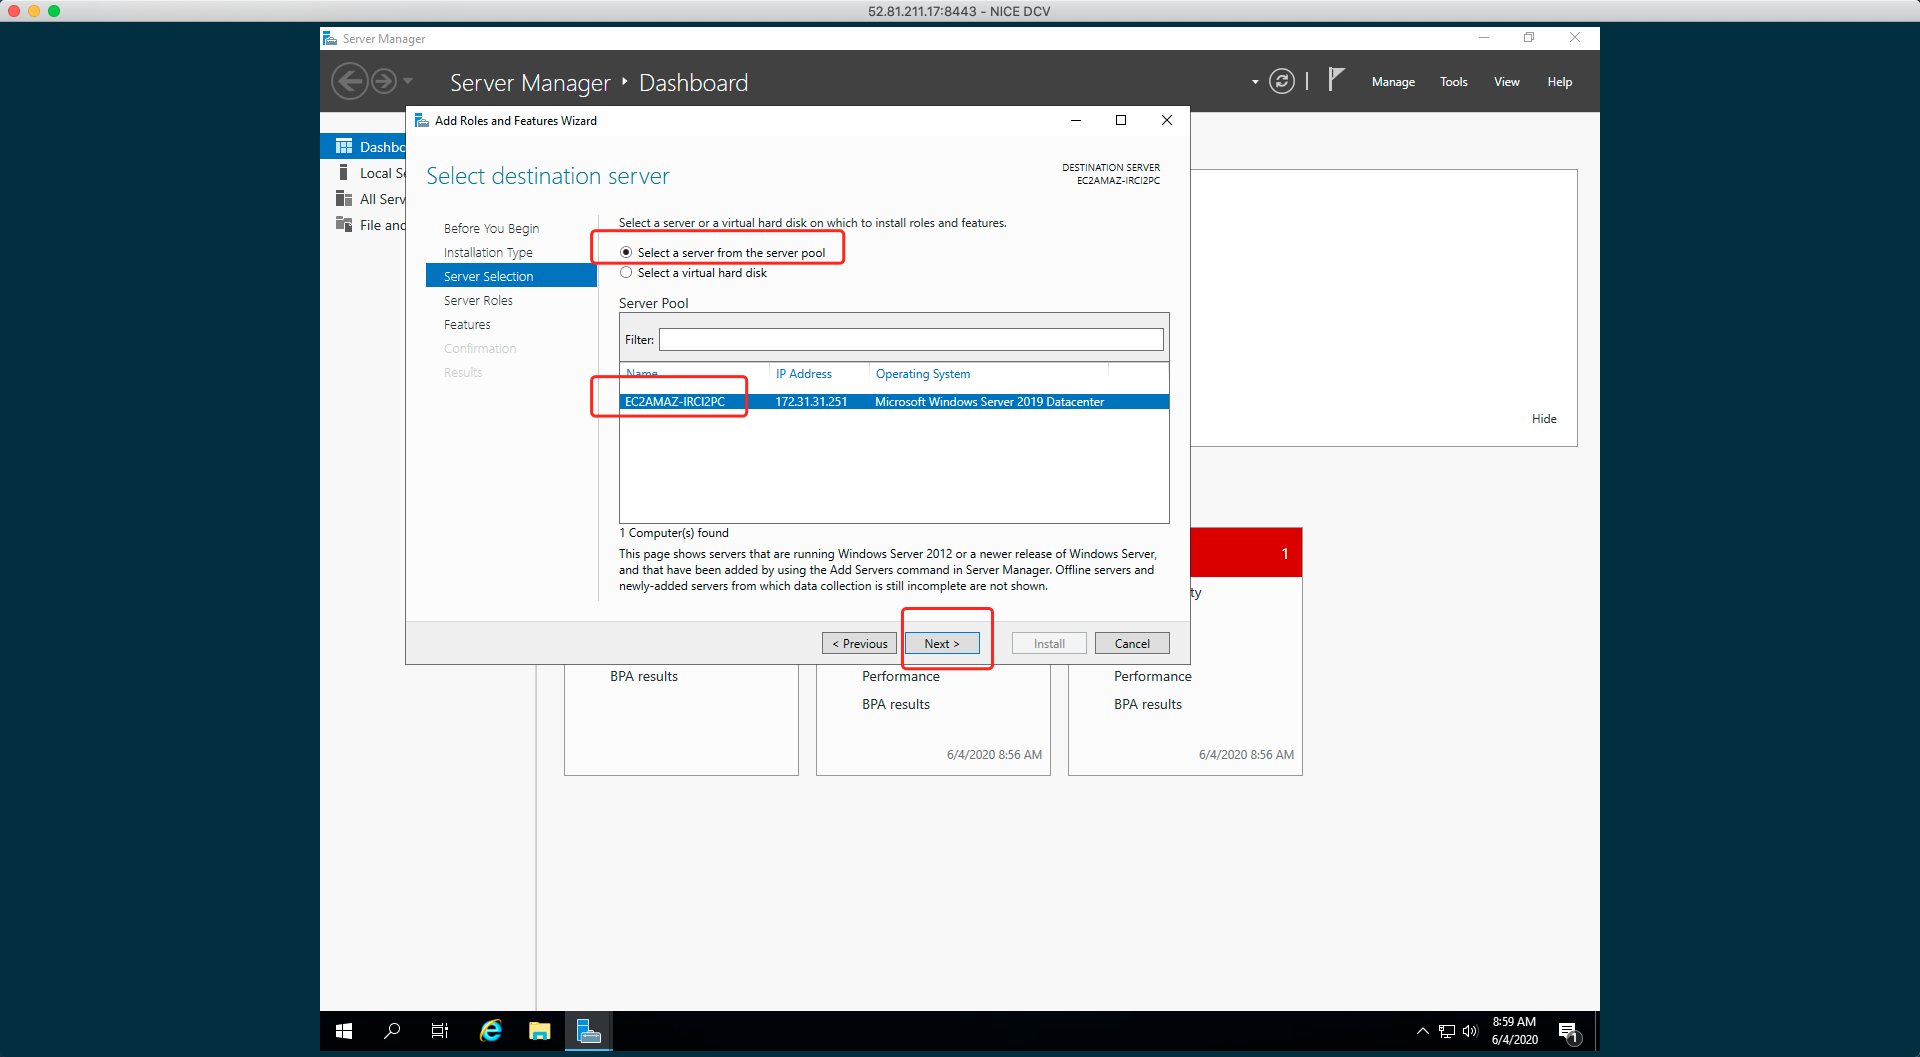Click the < Previous button

pyautogui.click(x=859, y=643)
